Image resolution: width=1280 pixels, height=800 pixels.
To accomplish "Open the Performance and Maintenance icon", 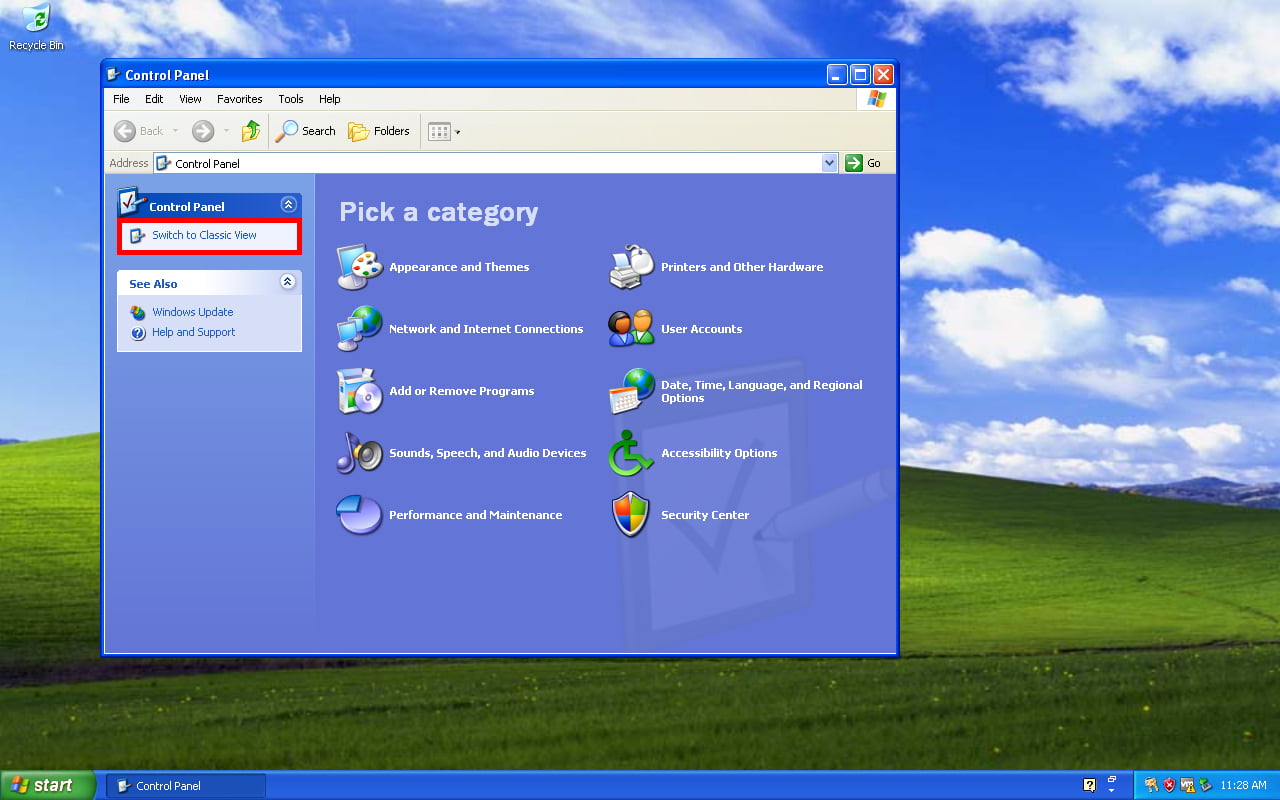I will 360,515.
